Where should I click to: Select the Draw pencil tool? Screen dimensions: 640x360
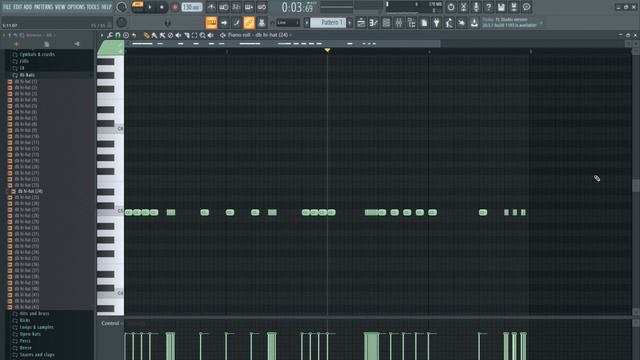(x=146, y=36)
